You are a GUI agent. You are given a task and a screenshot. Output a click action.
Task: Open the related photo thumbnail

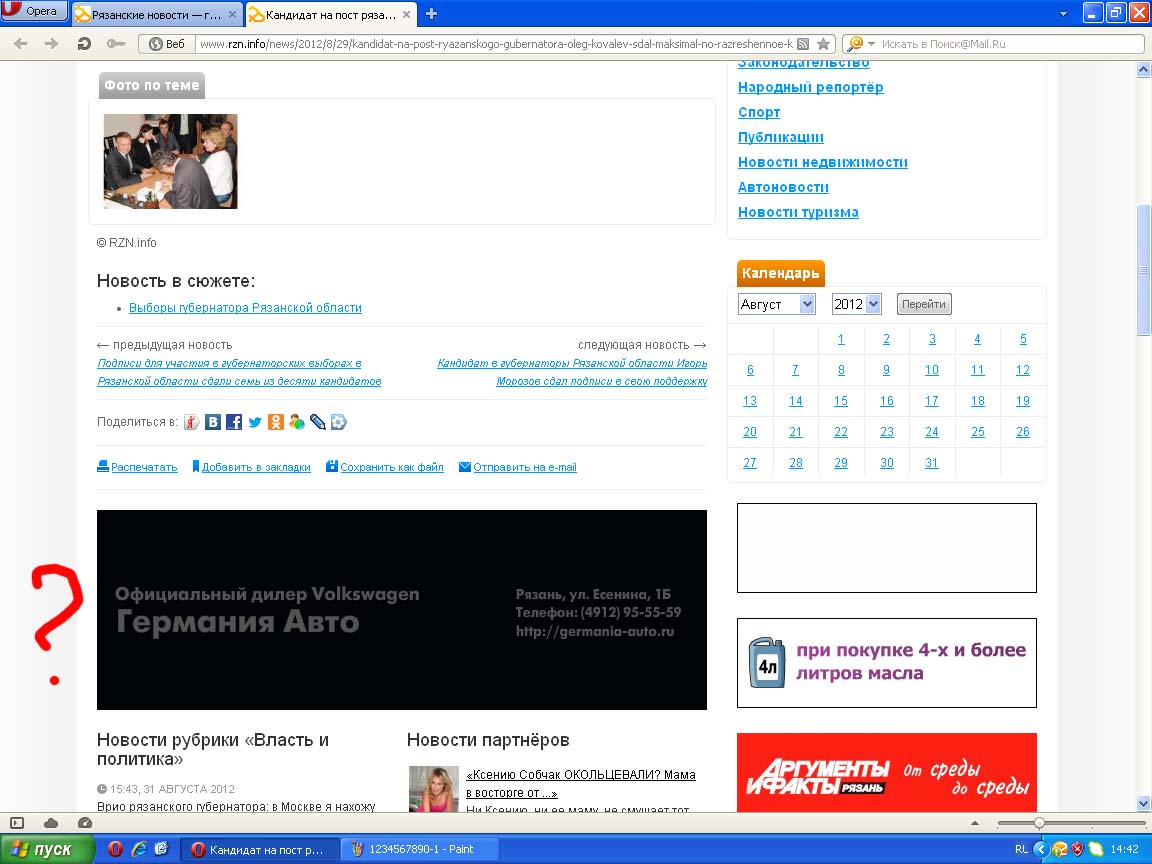tap(171, 161)
